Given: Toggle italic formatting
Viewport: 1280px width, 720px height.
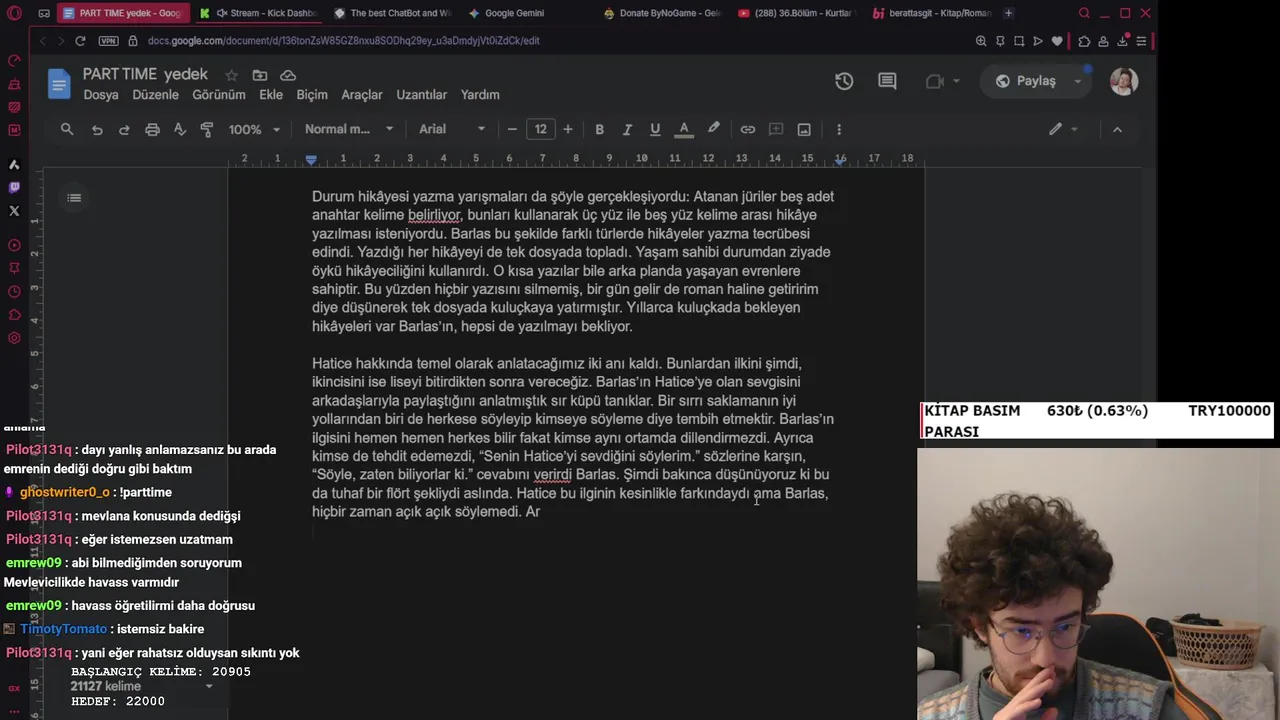Looking at the screenshot, I should pos(627,129).
